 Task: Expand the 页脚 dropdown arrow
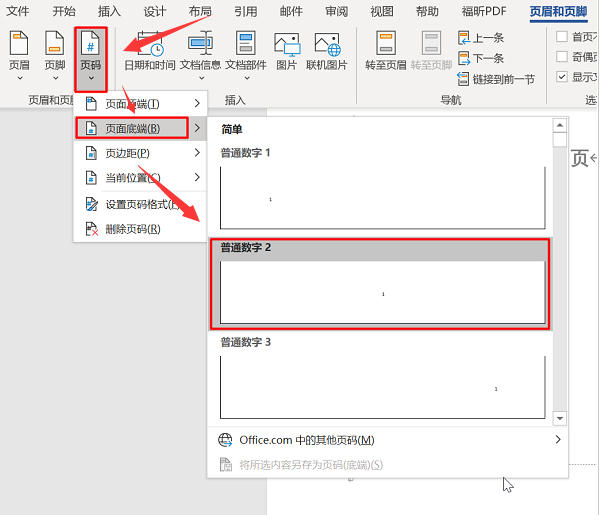point(56,78)
